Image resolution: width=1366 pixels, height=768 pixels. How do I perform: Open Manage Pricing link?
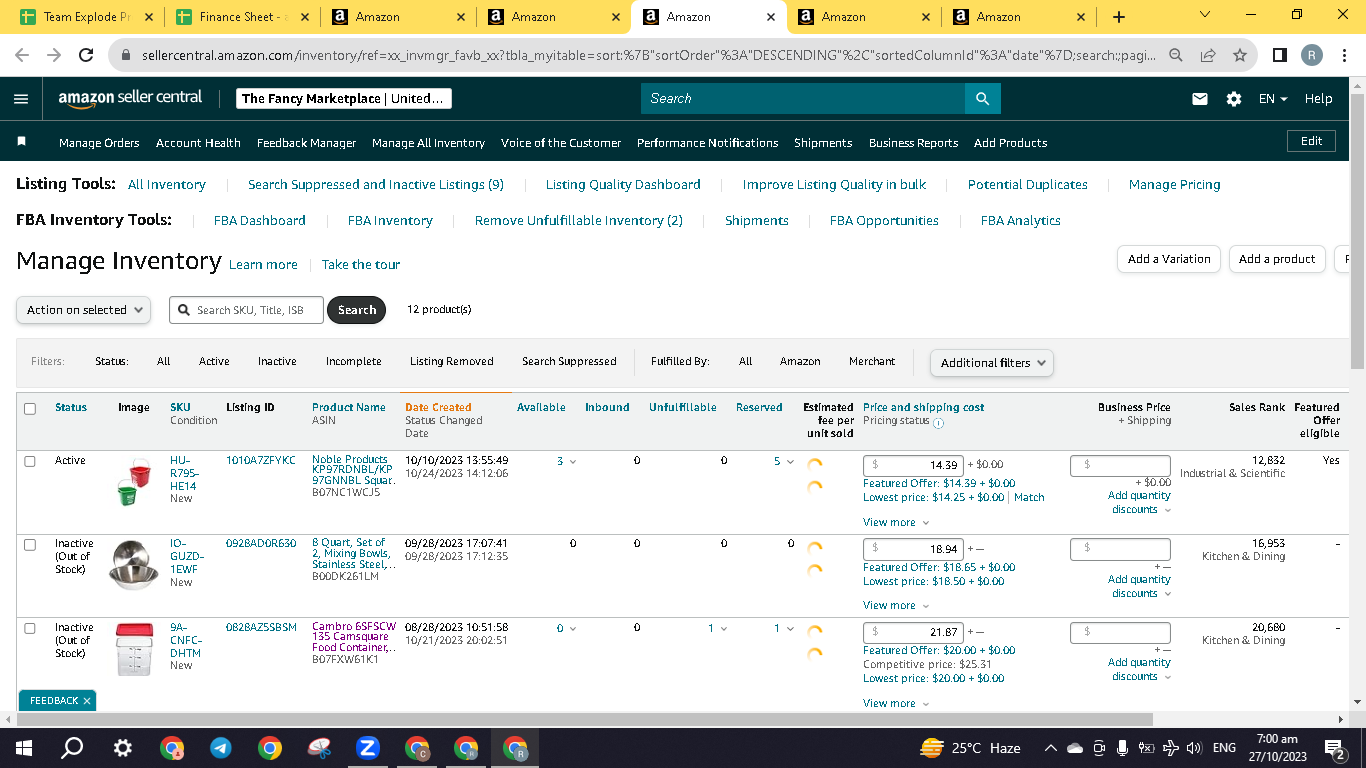[1174, 184]
